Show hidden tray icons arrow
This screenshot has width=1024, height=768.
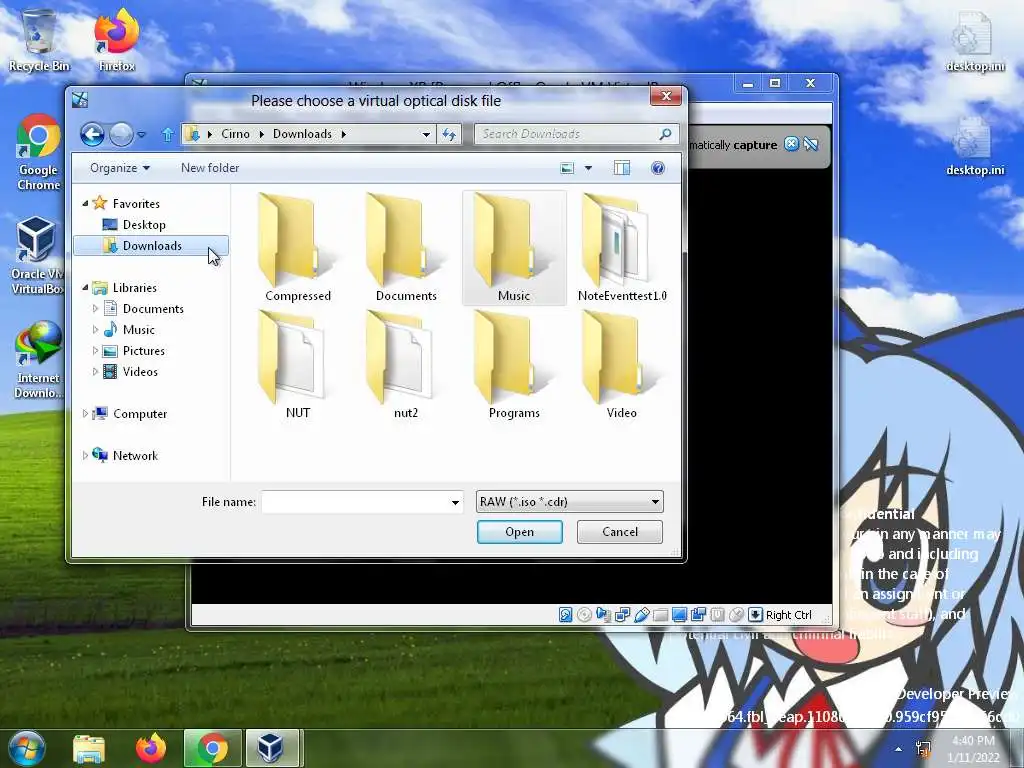click(x=899, y=749)
